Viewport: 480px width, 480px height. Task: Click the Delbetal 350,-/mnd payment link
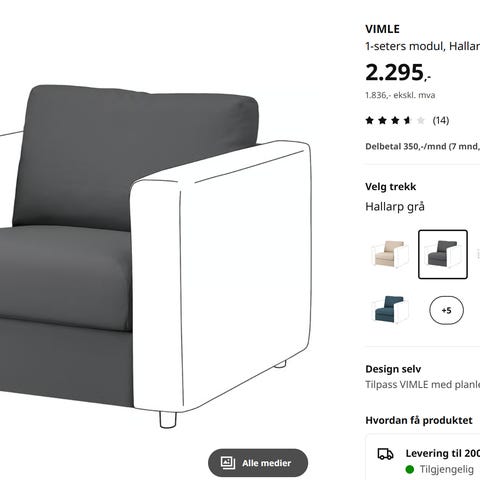point(422,146)
